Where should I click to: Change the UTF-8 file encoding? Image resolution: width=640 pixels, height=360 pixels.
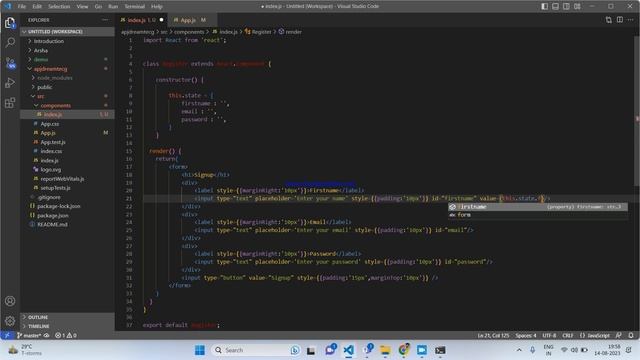tap(549, 335)
